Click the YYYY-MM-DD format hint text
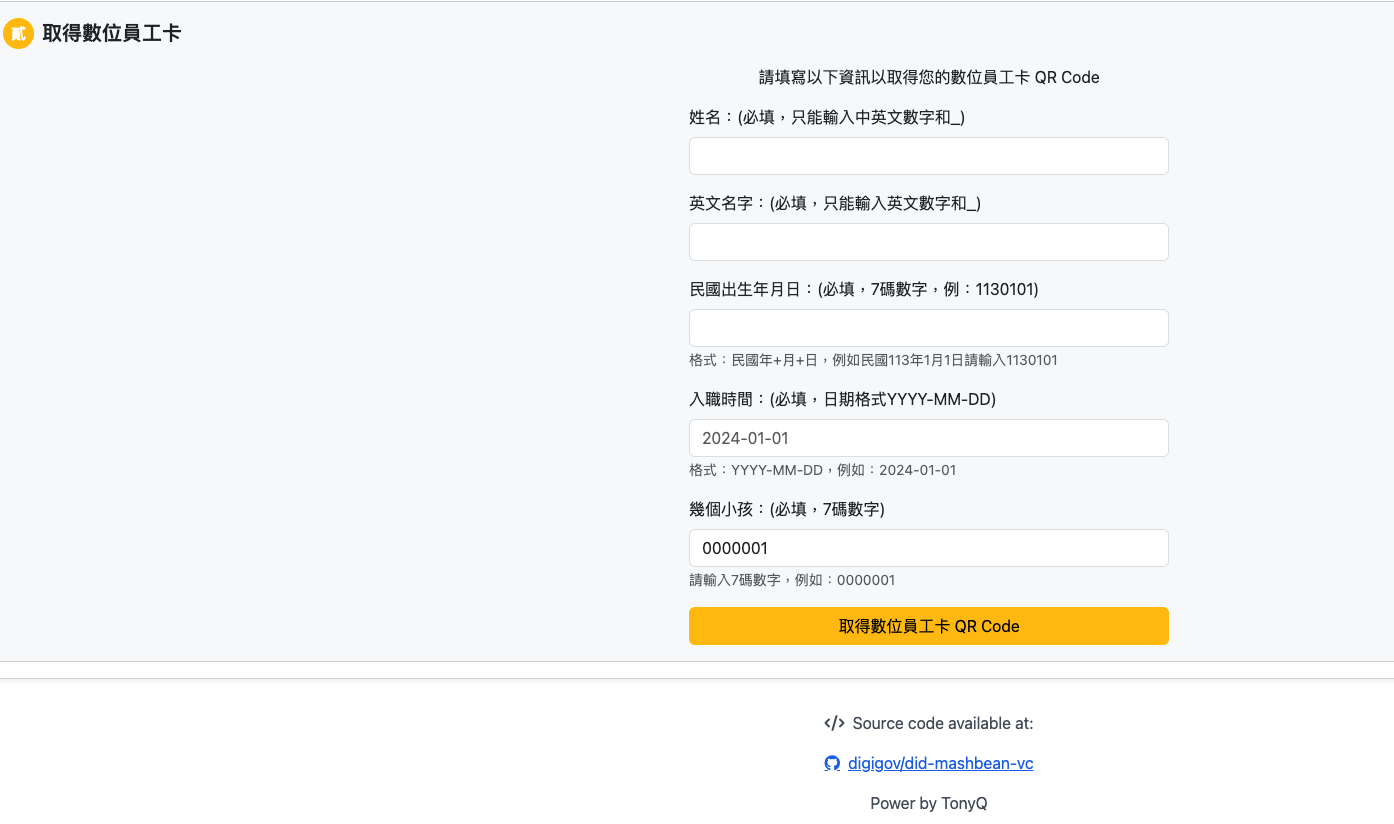The width and height of the screenshot is (1394, 824). coord(822,470)
